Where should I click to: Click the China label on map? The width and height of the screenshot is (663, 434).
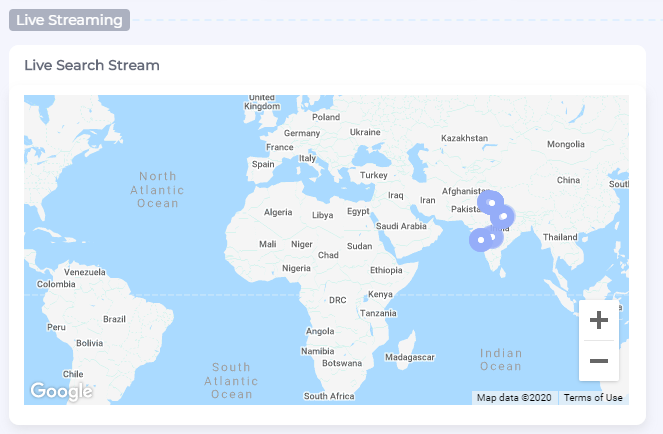pos(568,180)
